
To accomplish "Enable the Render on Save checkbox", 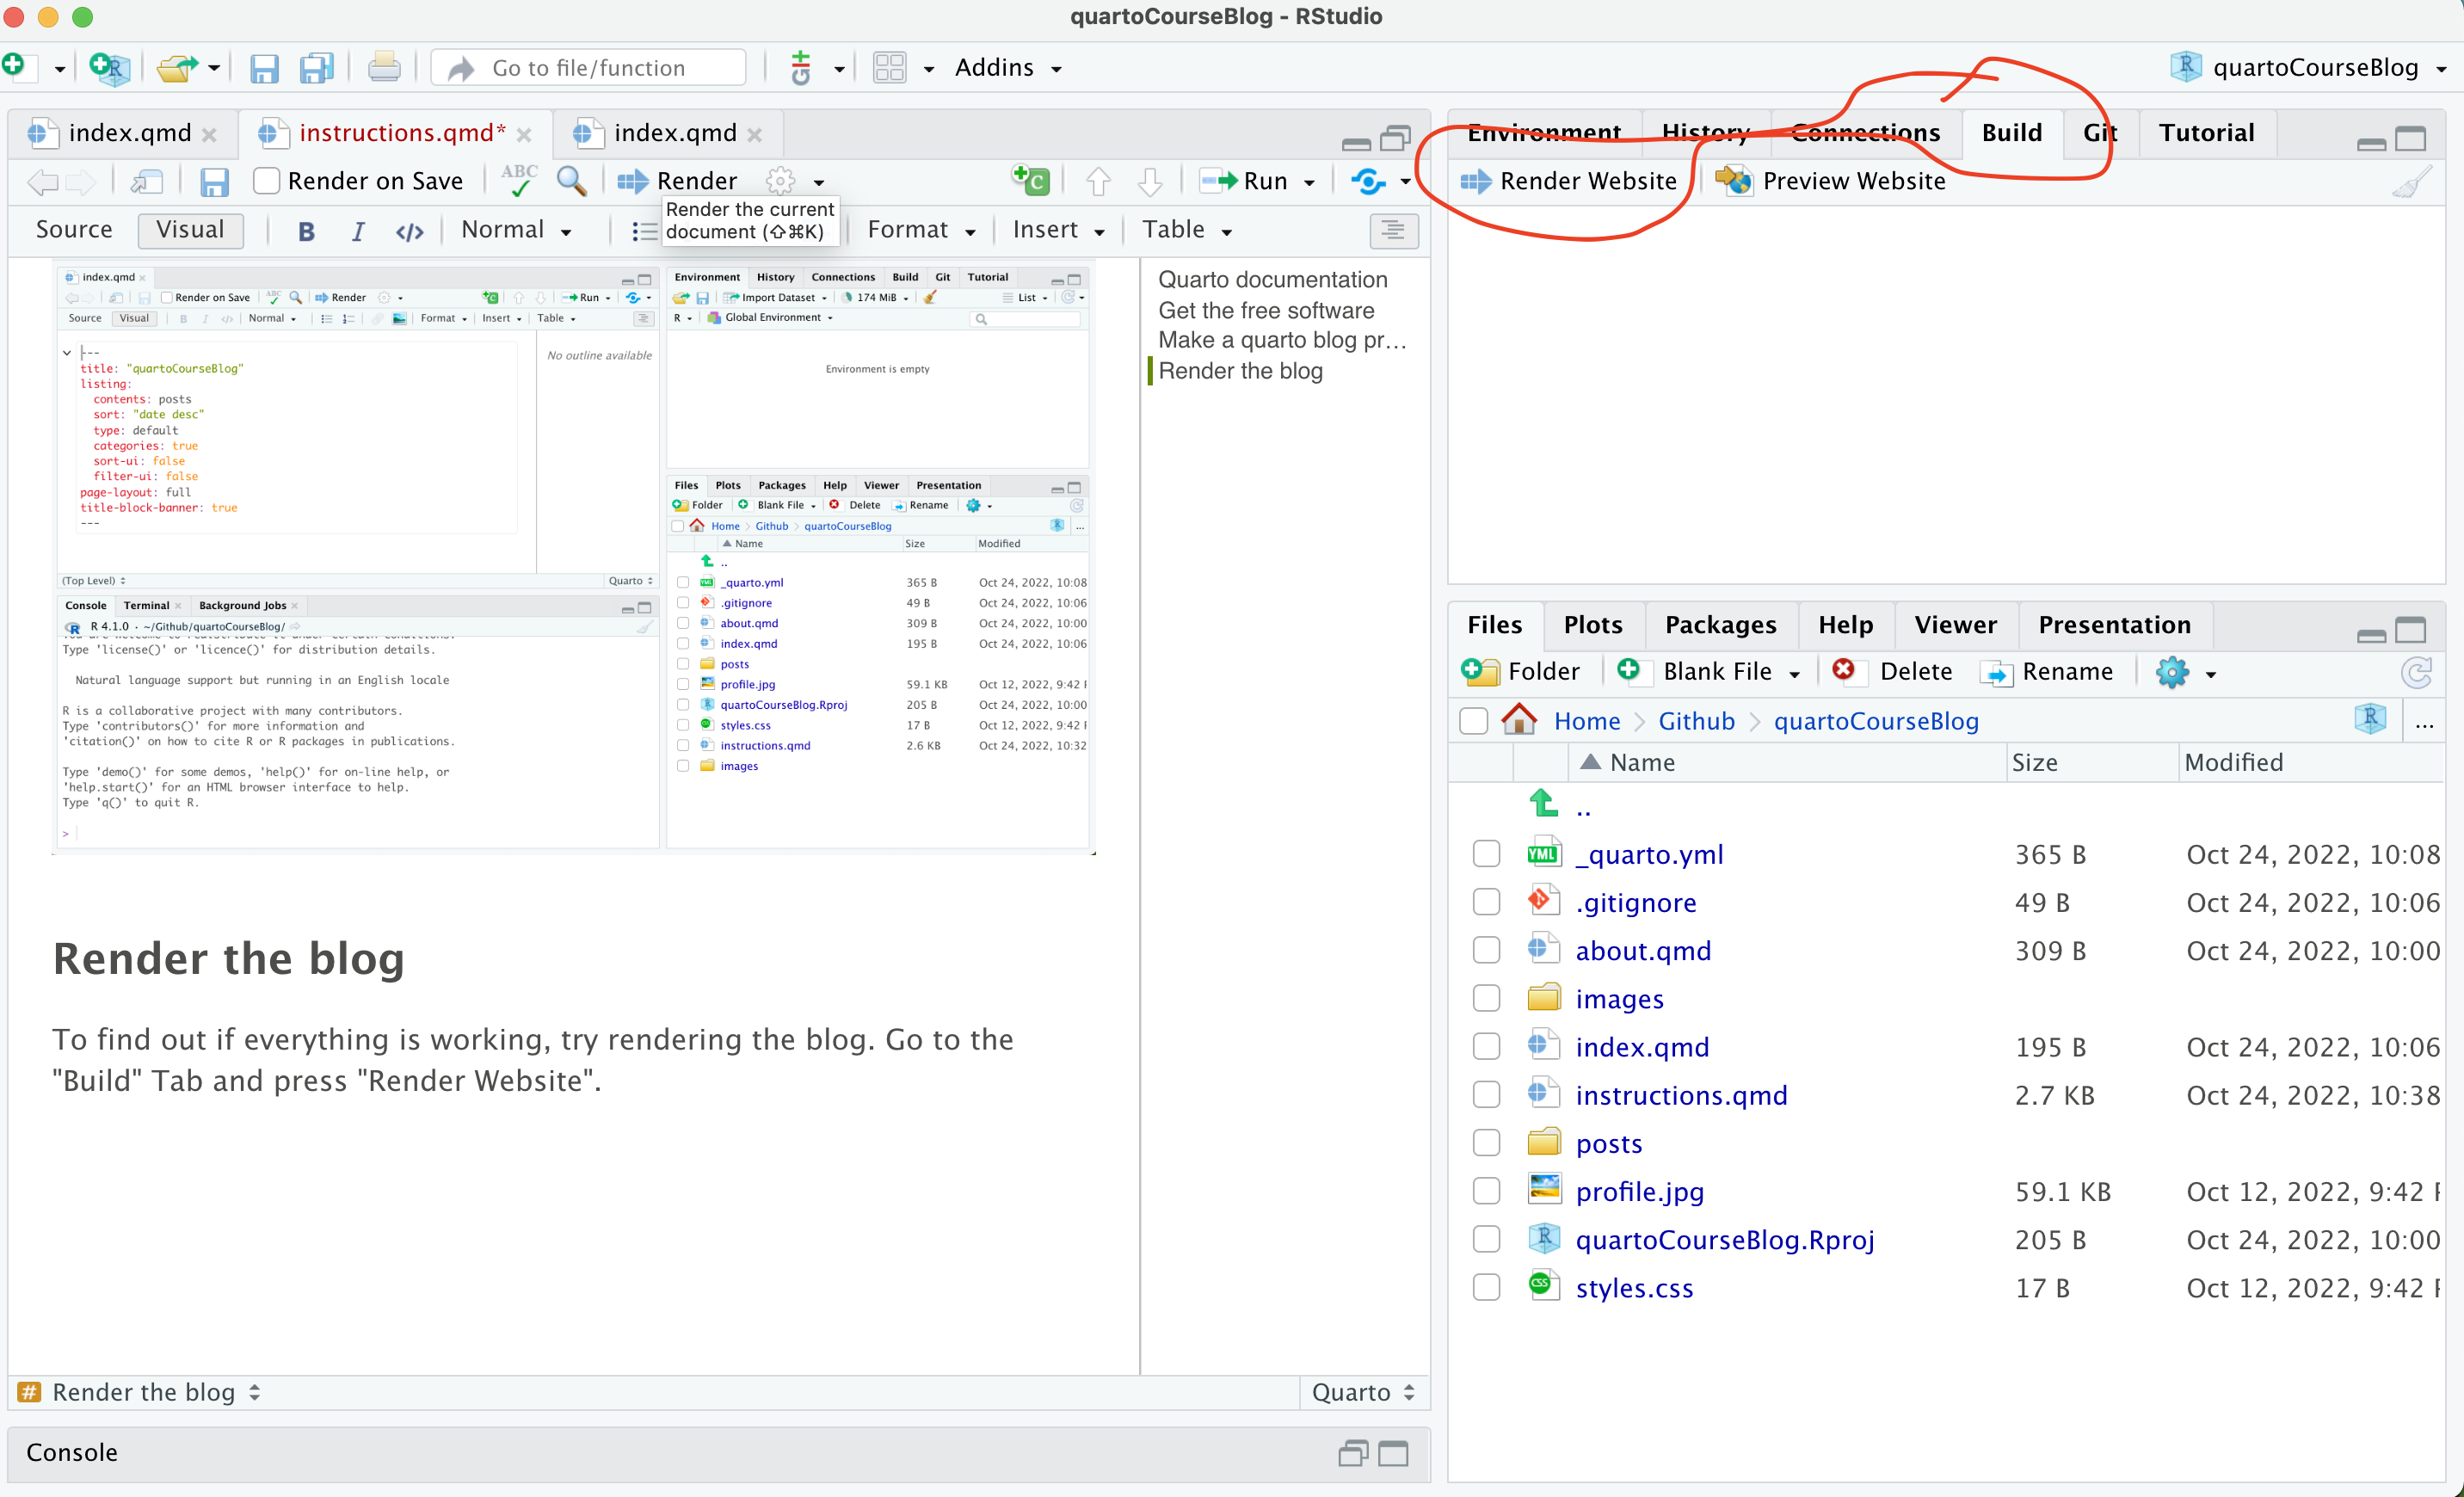I will click(x=266, y=181).
